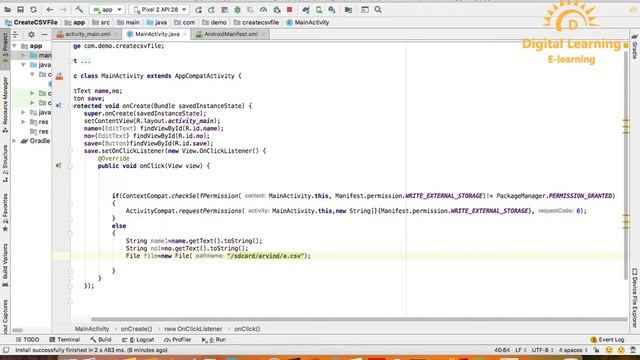Open the Pixel 2 API 28 device dropdown

click(x=159, y=9)
